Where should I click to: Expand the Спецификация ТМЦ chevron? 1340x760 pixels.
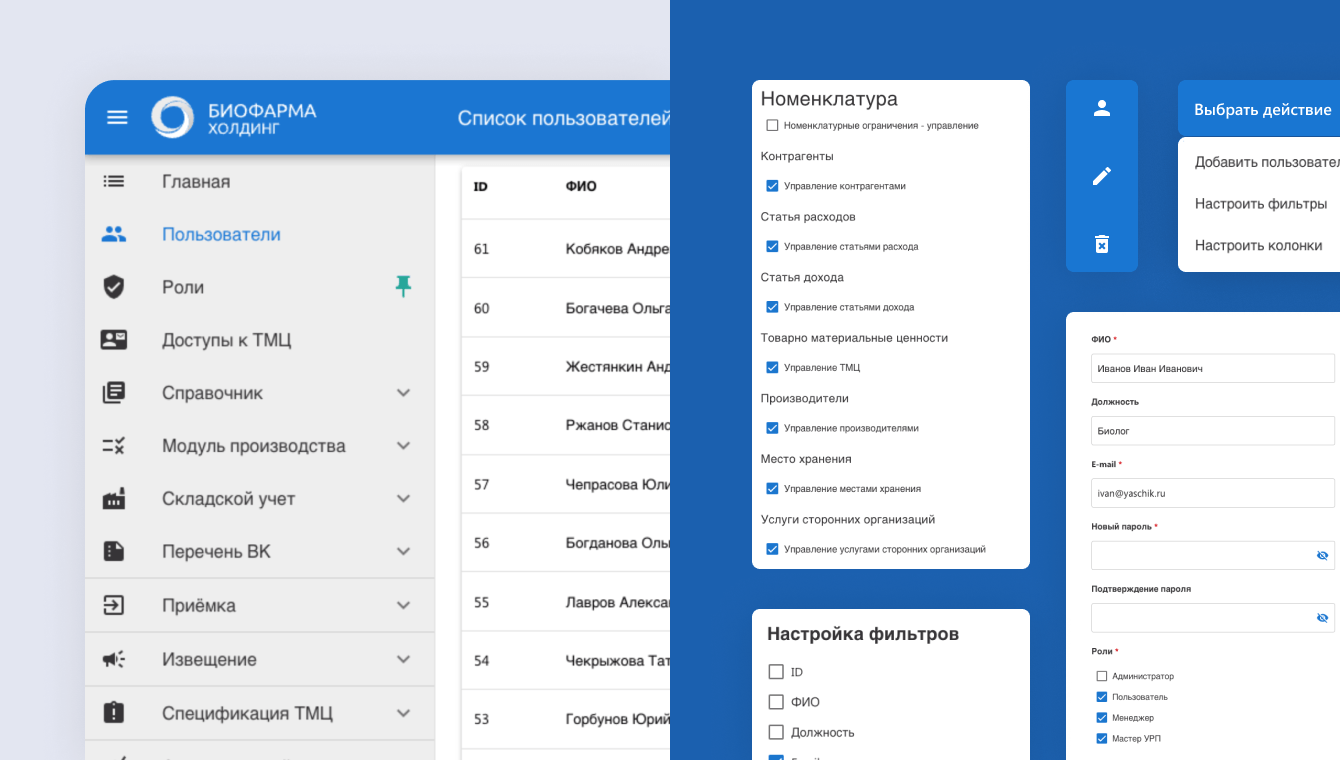click(x=403, y=713)
